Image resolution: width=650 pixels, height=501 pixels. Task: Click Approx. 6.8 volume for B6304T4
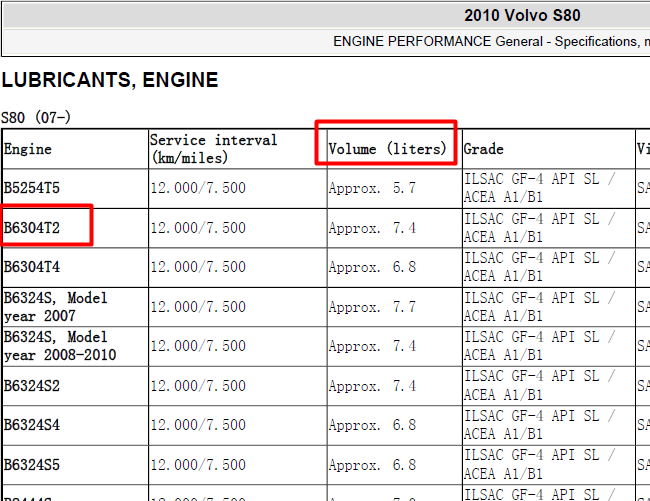372,267
